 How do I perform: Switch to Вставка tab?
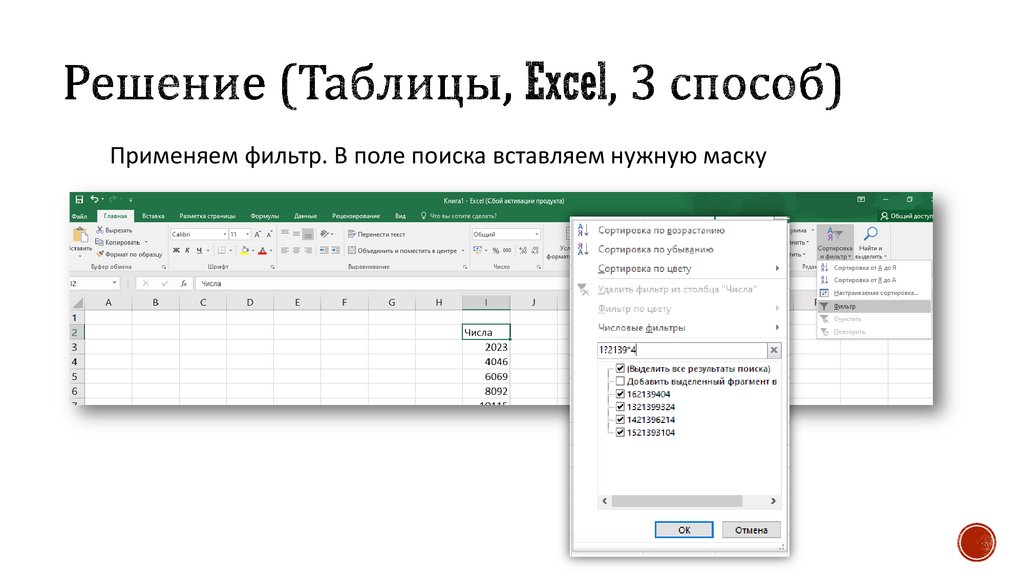point(153,216)
